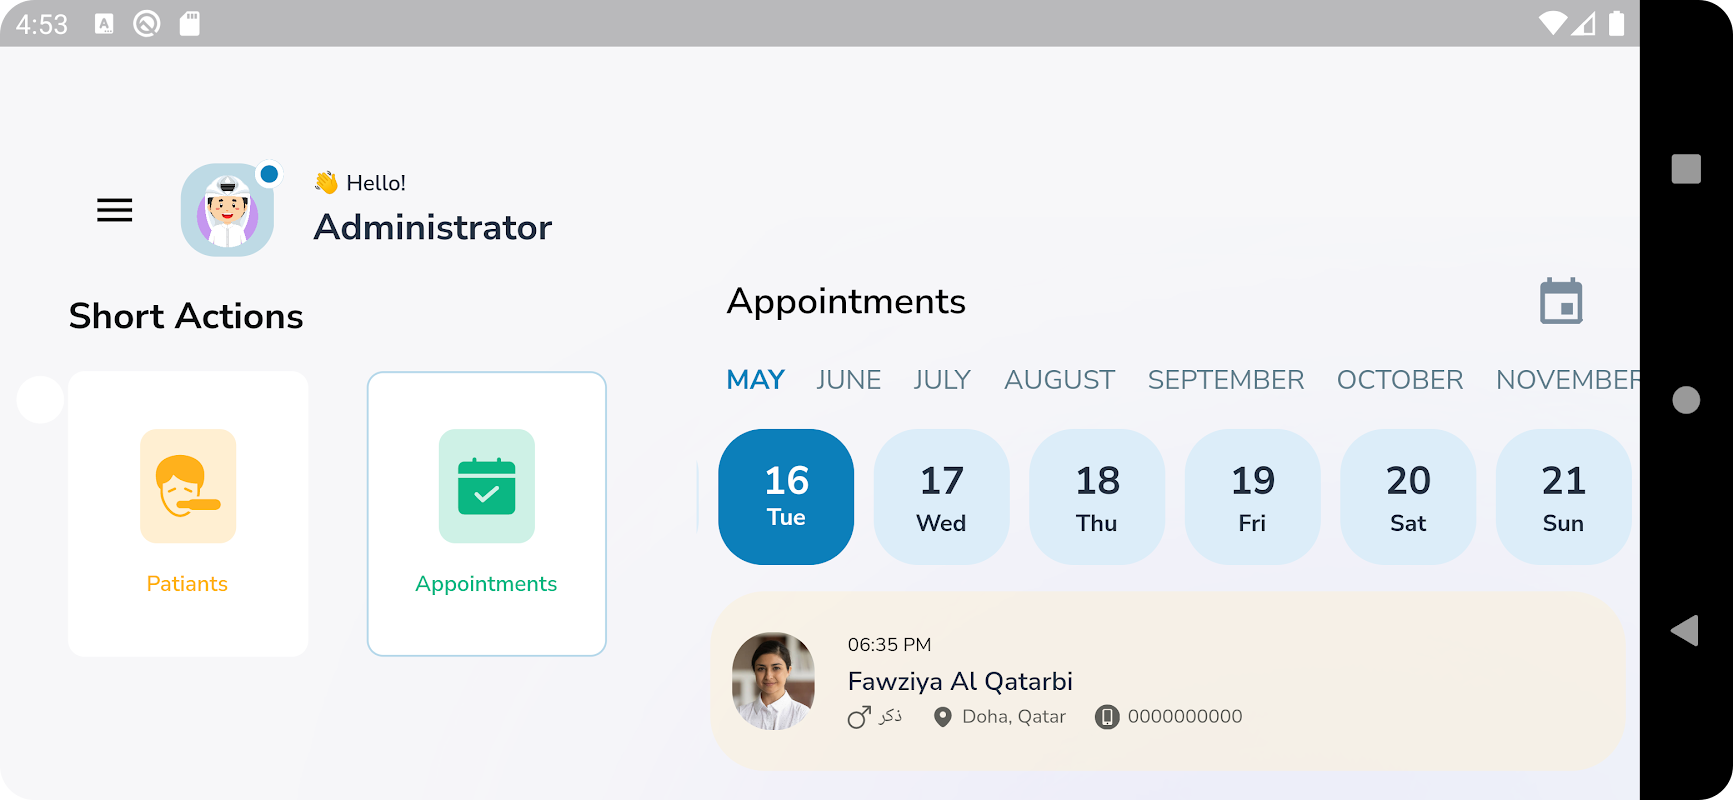Choose date 20 Sat
Viewport: 1733px width, 800px height.
[1408, 497]
